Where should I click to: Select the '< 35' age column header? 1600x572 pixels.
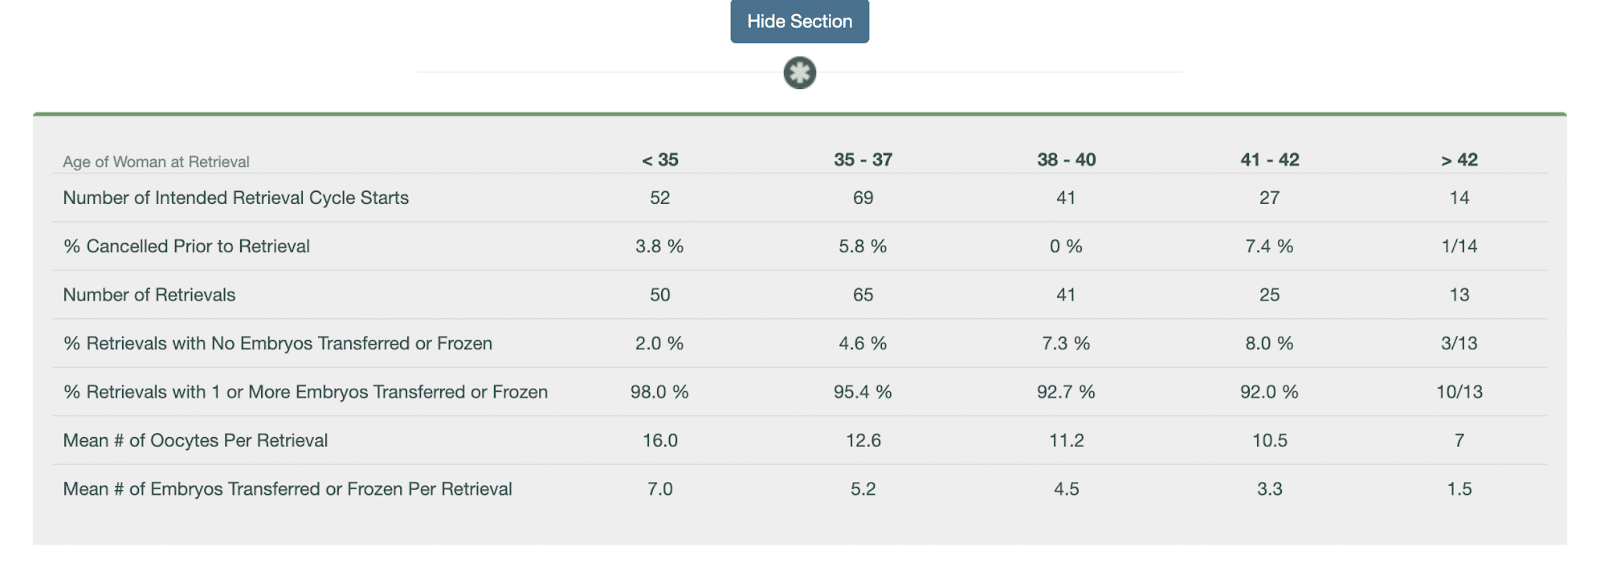(660, 160)
